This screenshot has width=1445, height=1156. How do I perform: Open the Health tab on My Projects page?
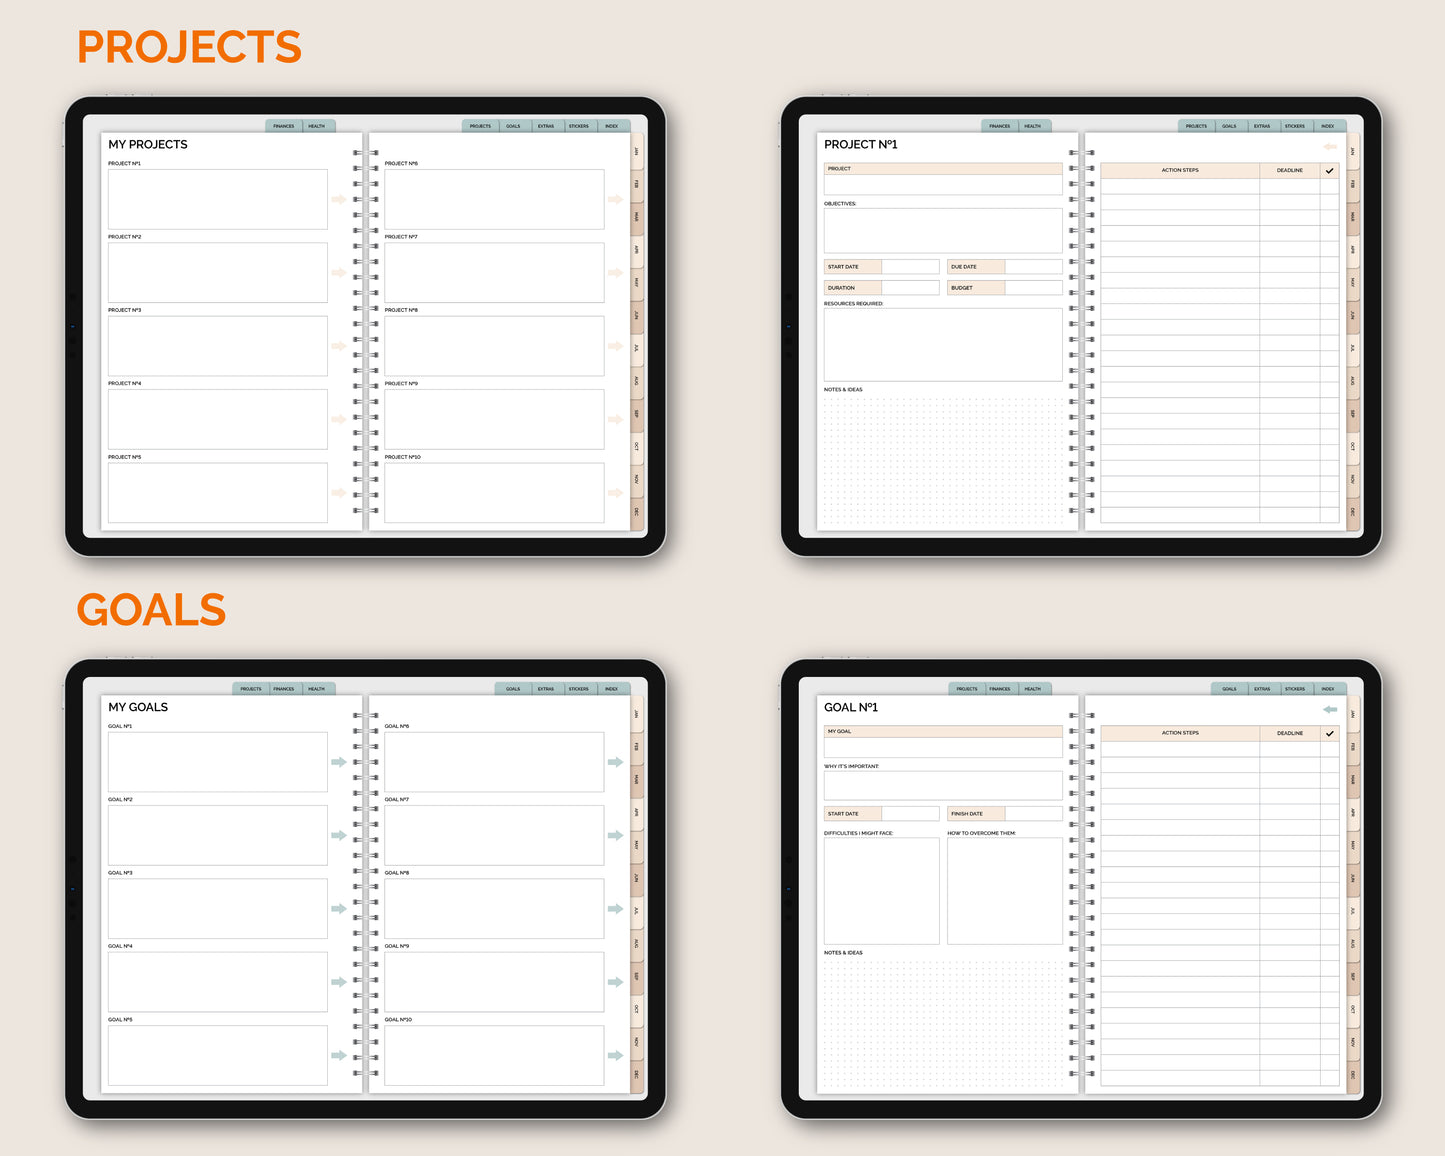click(x=317, y=126)
